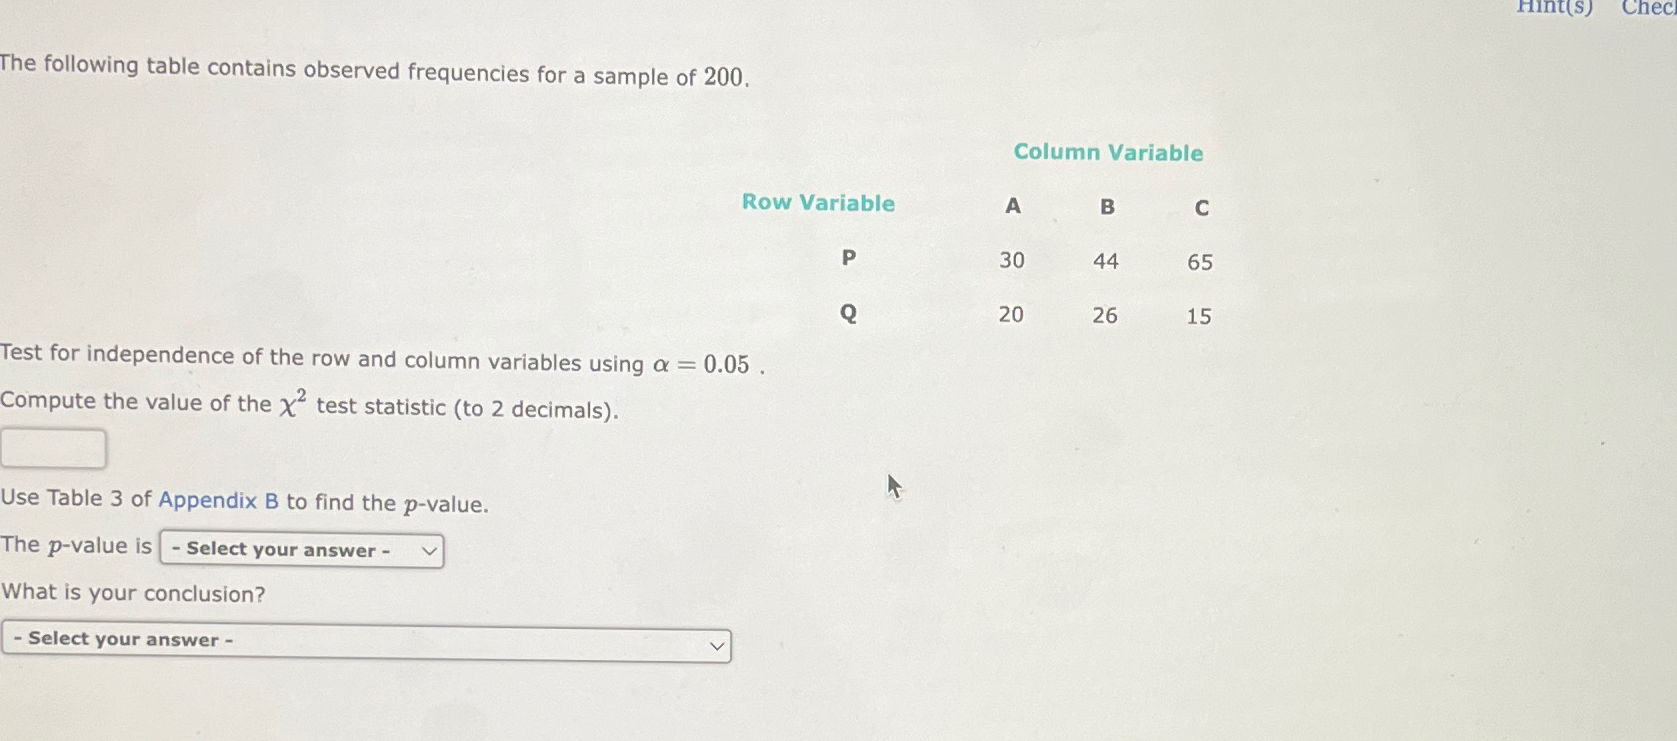
Task: Select row label Q in the table
Action: pos(847,312)
